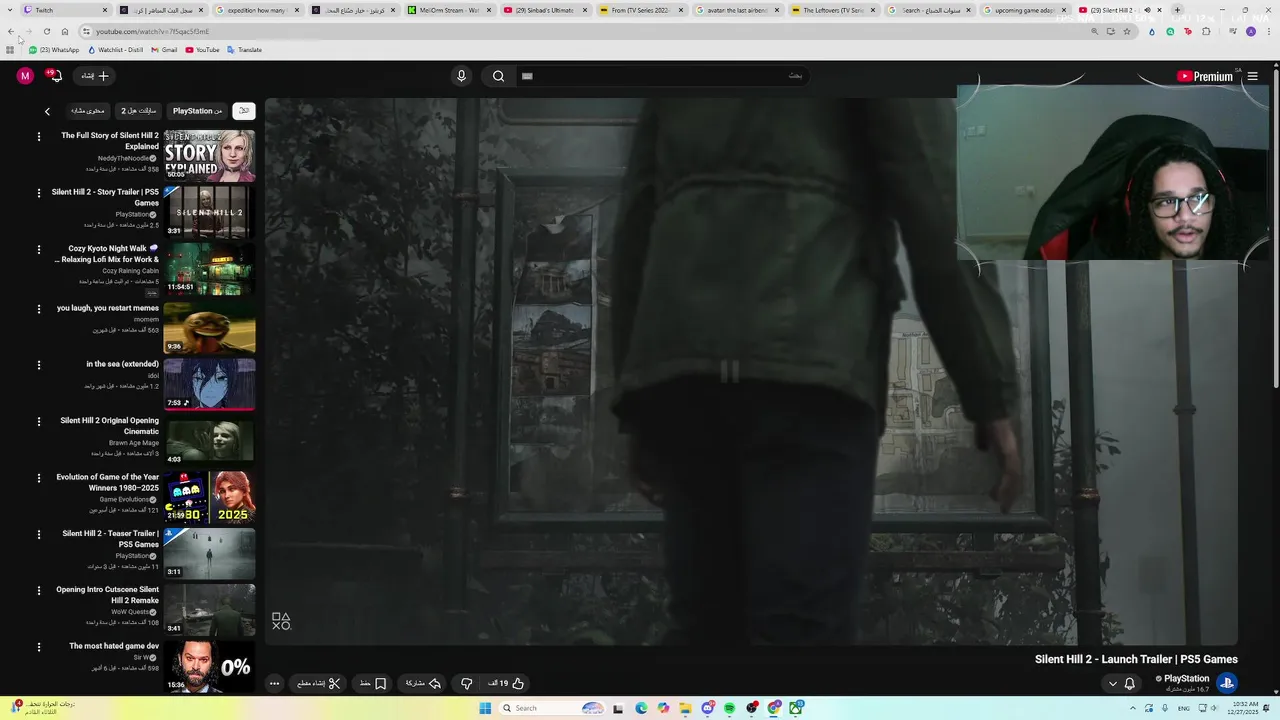
Task: Share the video with the arrow button
Action: (423, 683)
